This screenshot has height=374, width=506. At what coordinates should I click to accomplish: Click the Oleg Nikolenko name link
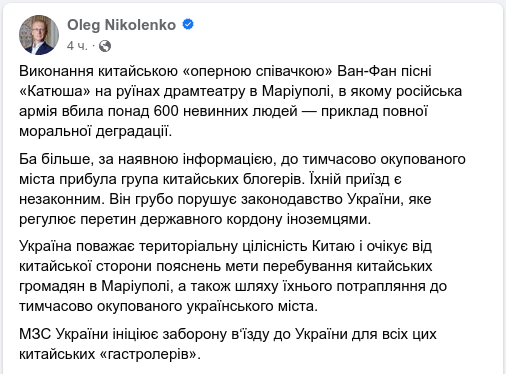(122, 25)
